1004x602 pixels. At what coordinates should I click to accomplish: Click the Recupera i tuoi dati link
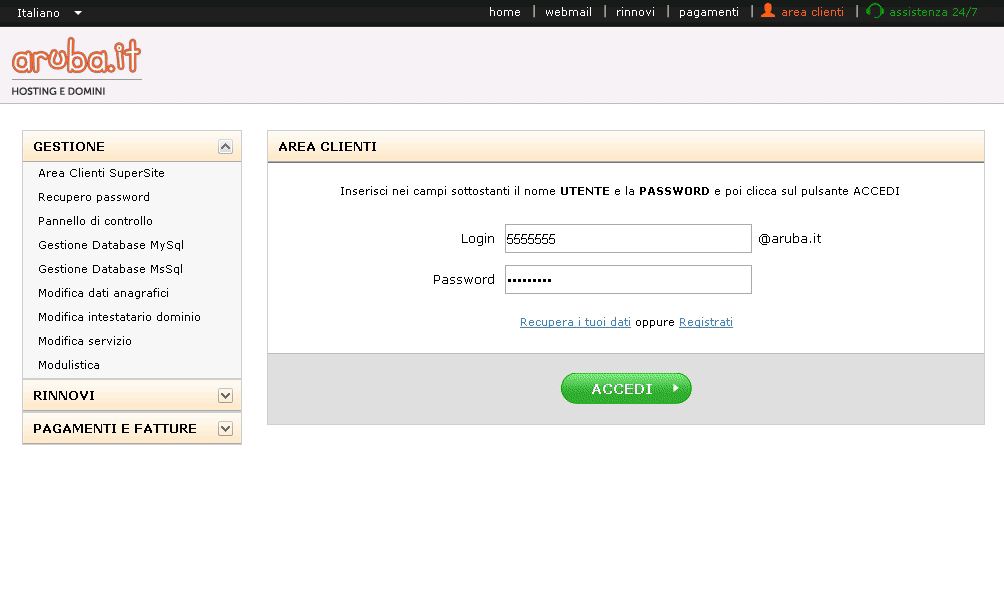coord(575,322)
